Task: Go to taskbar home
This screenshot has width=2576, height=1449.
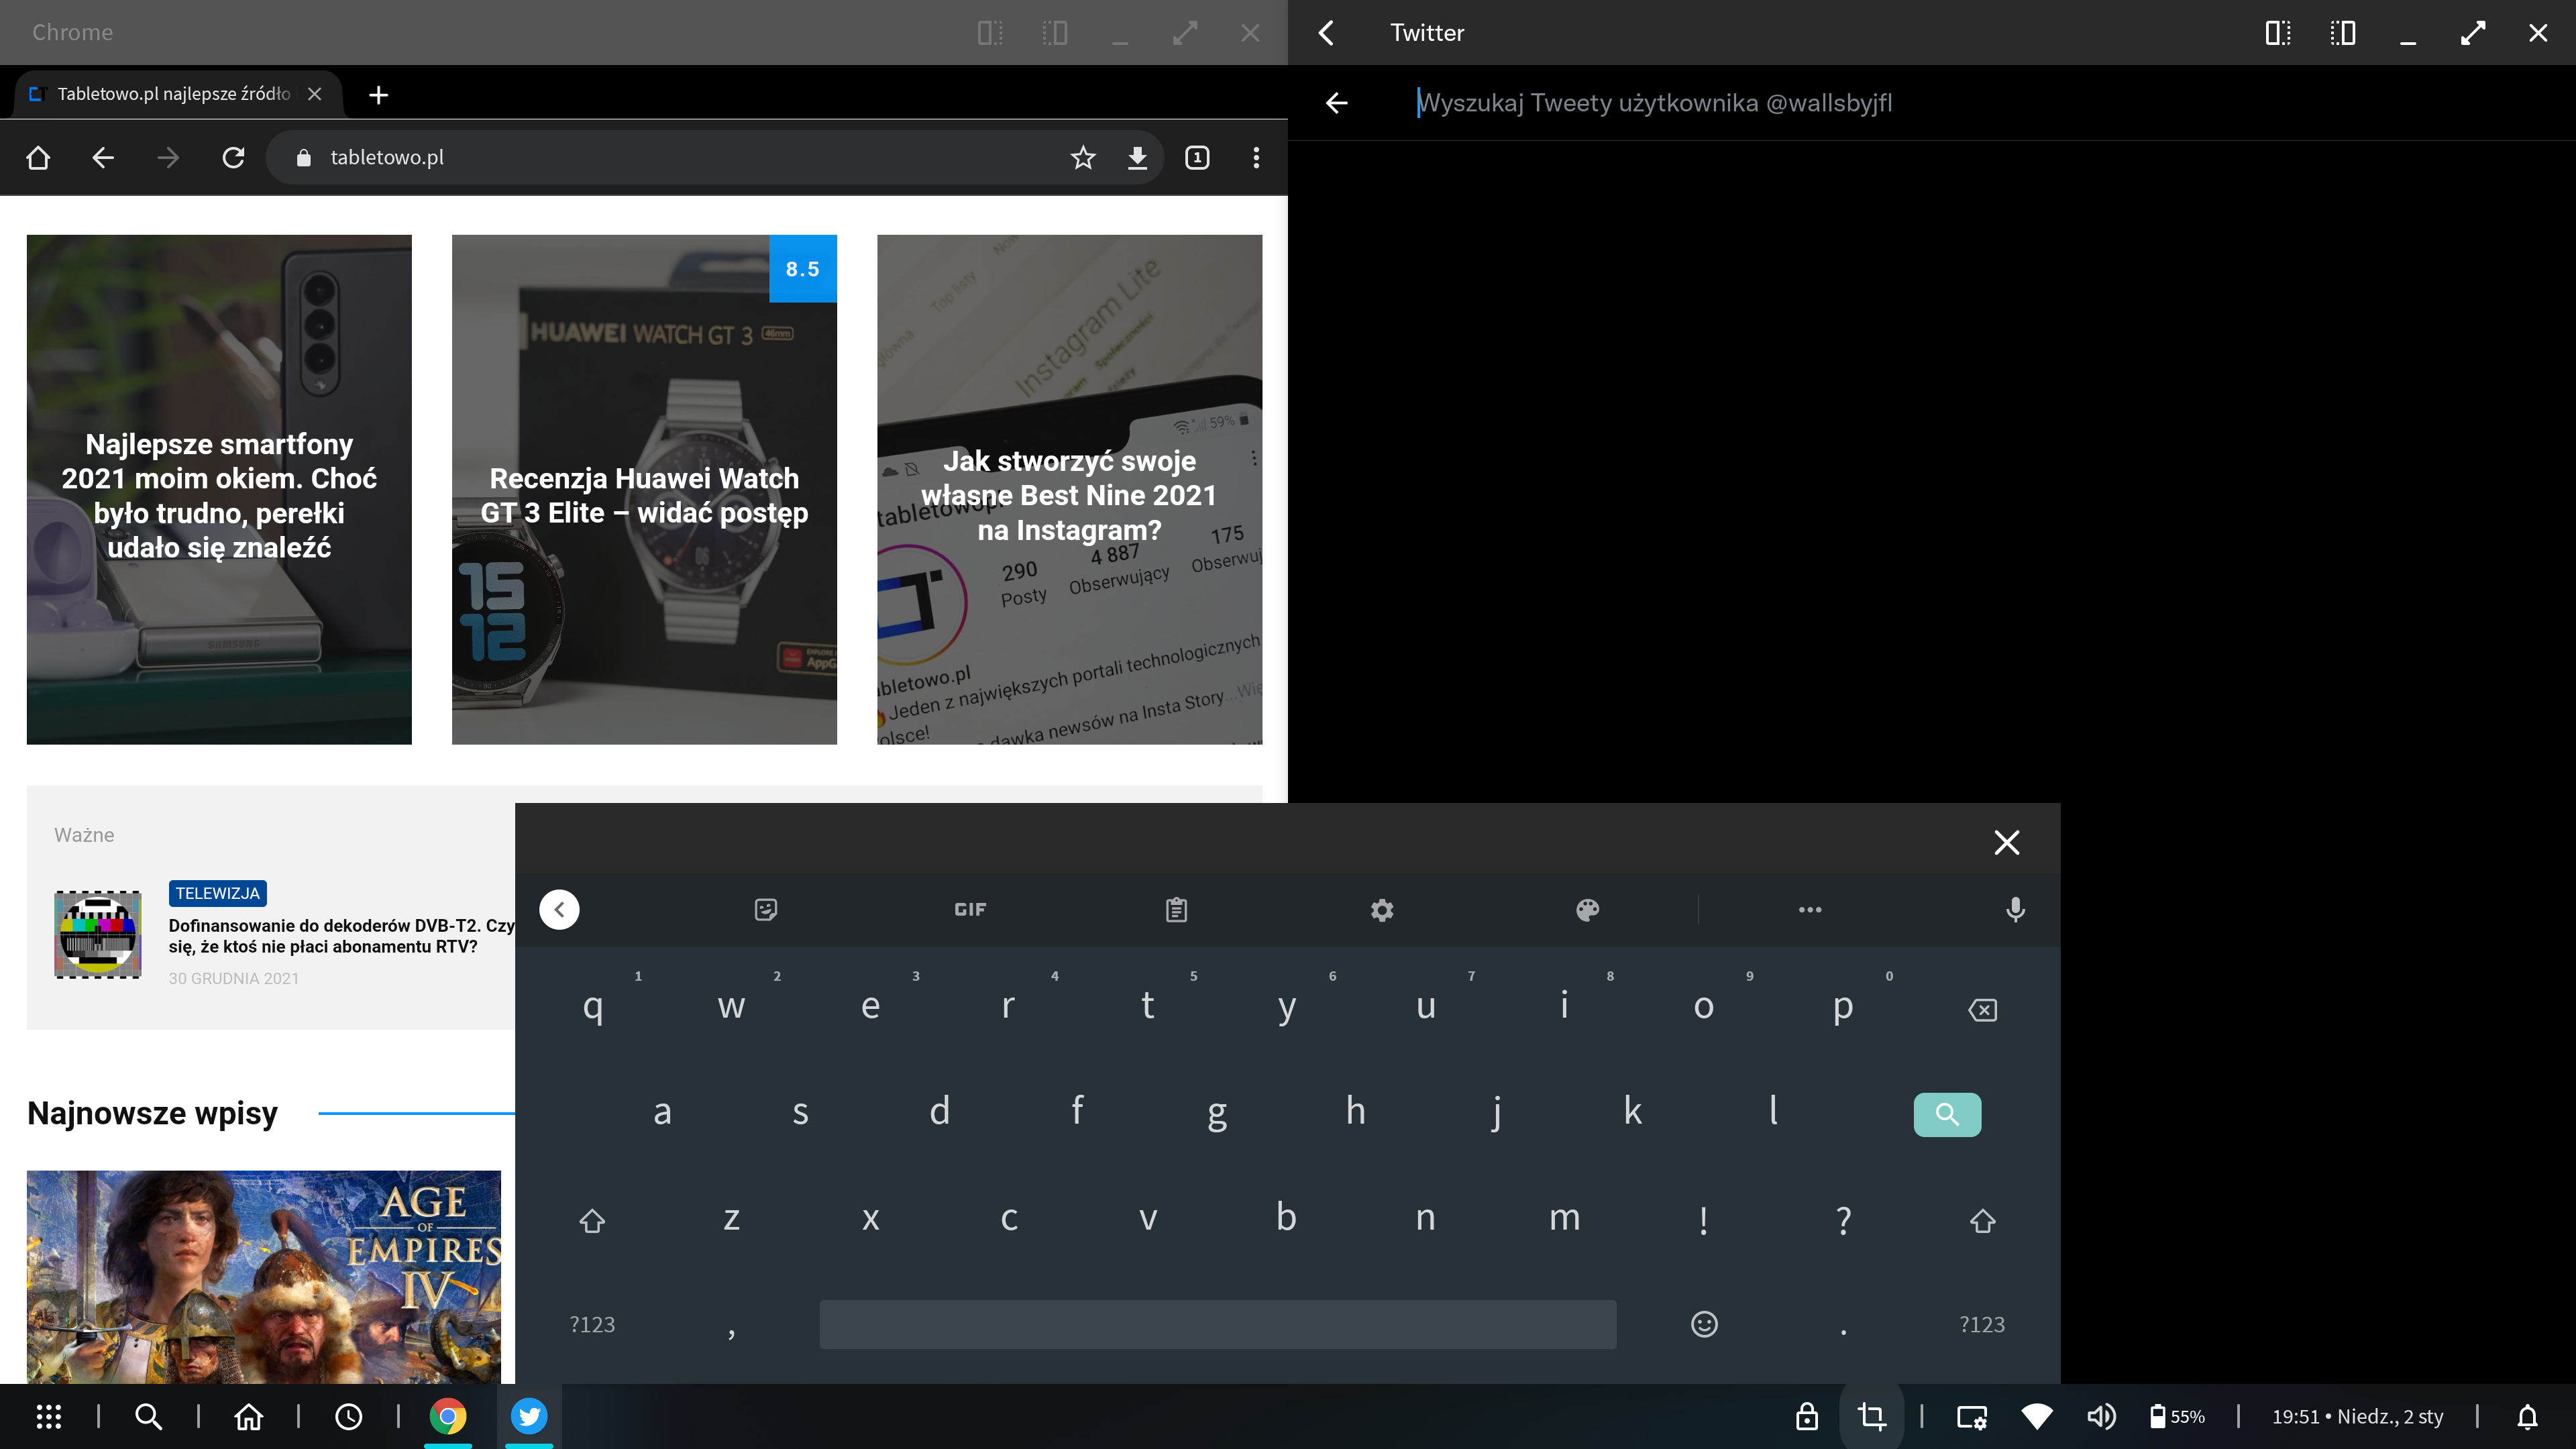Action: [248, 1416]
